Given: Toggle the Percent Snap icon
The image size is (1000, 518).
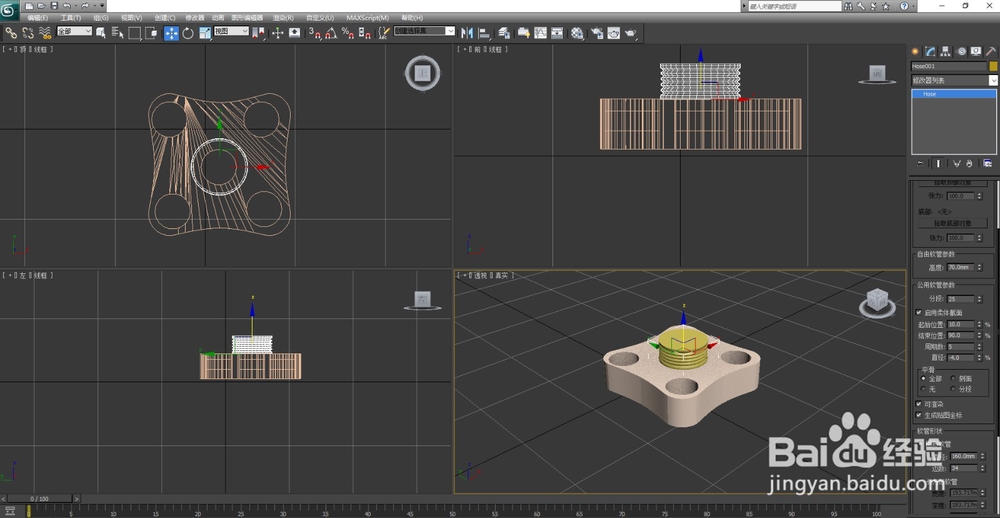Looking at the screenshot, I should coord(348,33).
